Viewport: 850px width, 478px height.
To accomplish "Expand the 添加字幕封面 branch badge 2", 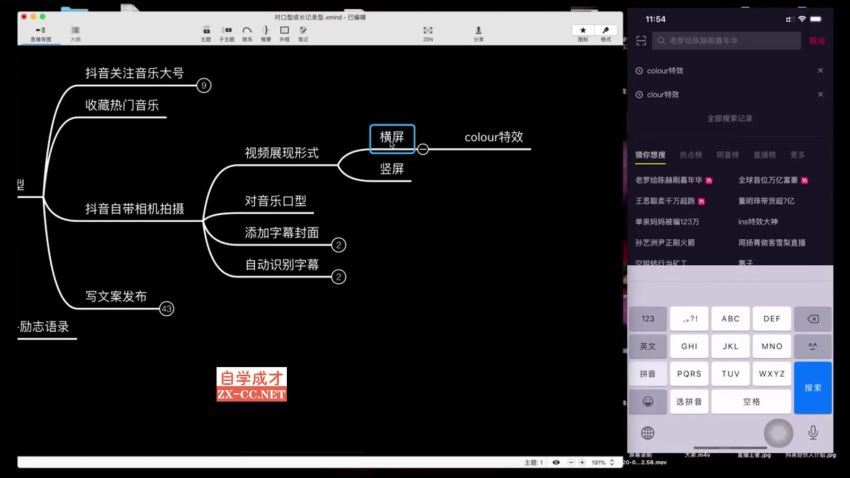I will (x=339, y=245).
